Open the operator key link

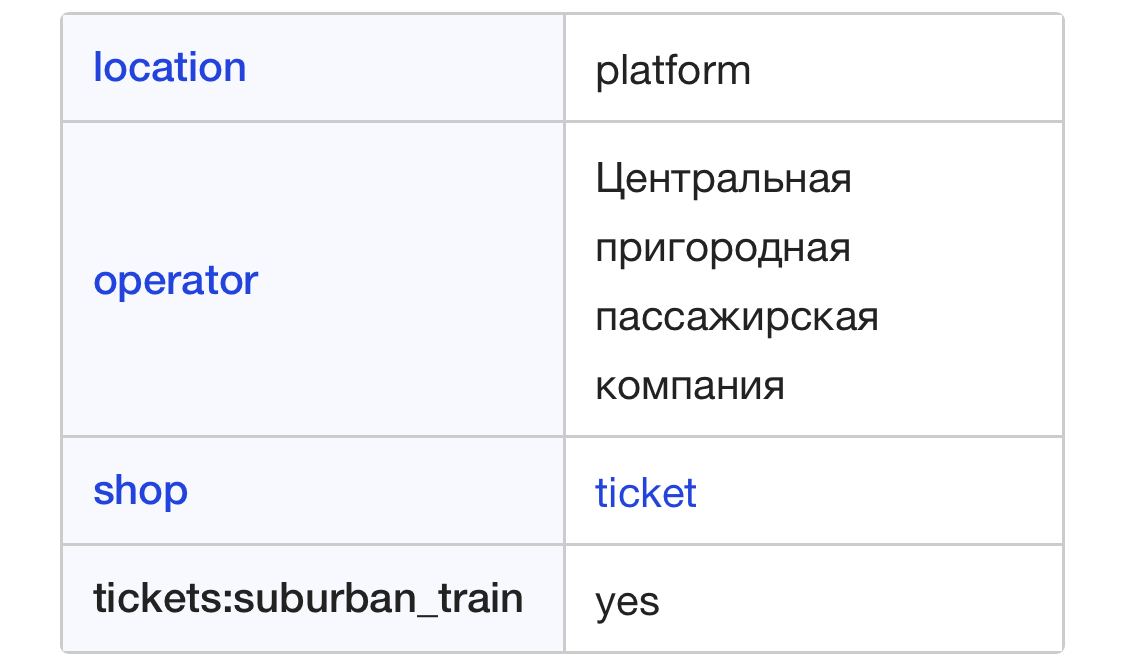coord(176,280)
